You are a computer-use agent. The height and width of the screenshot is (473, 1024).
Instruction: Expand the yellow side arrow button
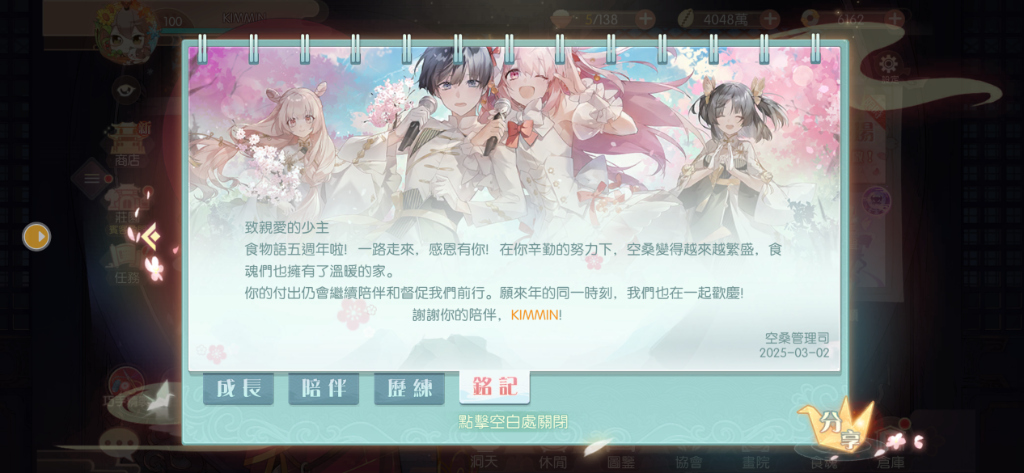[x=37, y=236]
